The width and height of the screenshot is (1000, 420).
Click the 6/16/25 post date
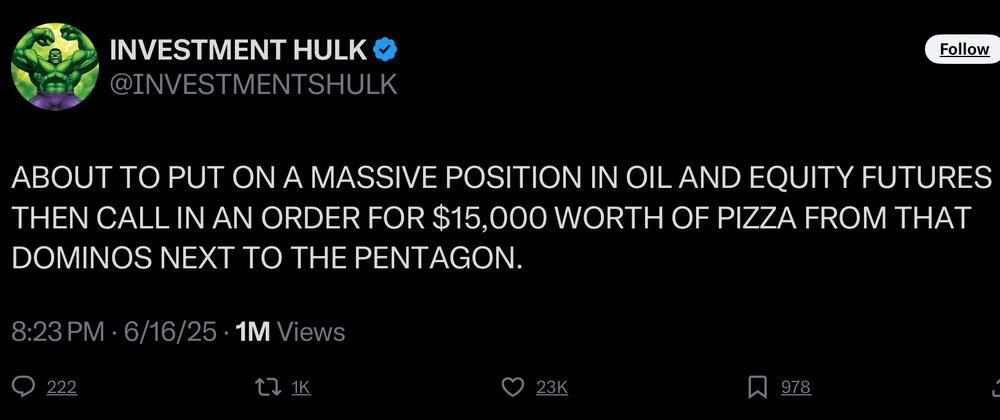(168, 332)
